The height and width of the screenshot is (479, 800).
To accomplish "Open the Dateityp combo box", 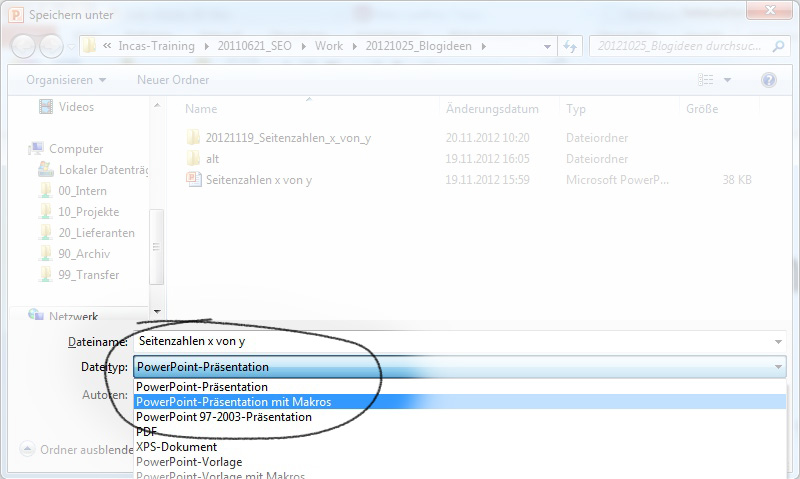I will click(459, 367).
